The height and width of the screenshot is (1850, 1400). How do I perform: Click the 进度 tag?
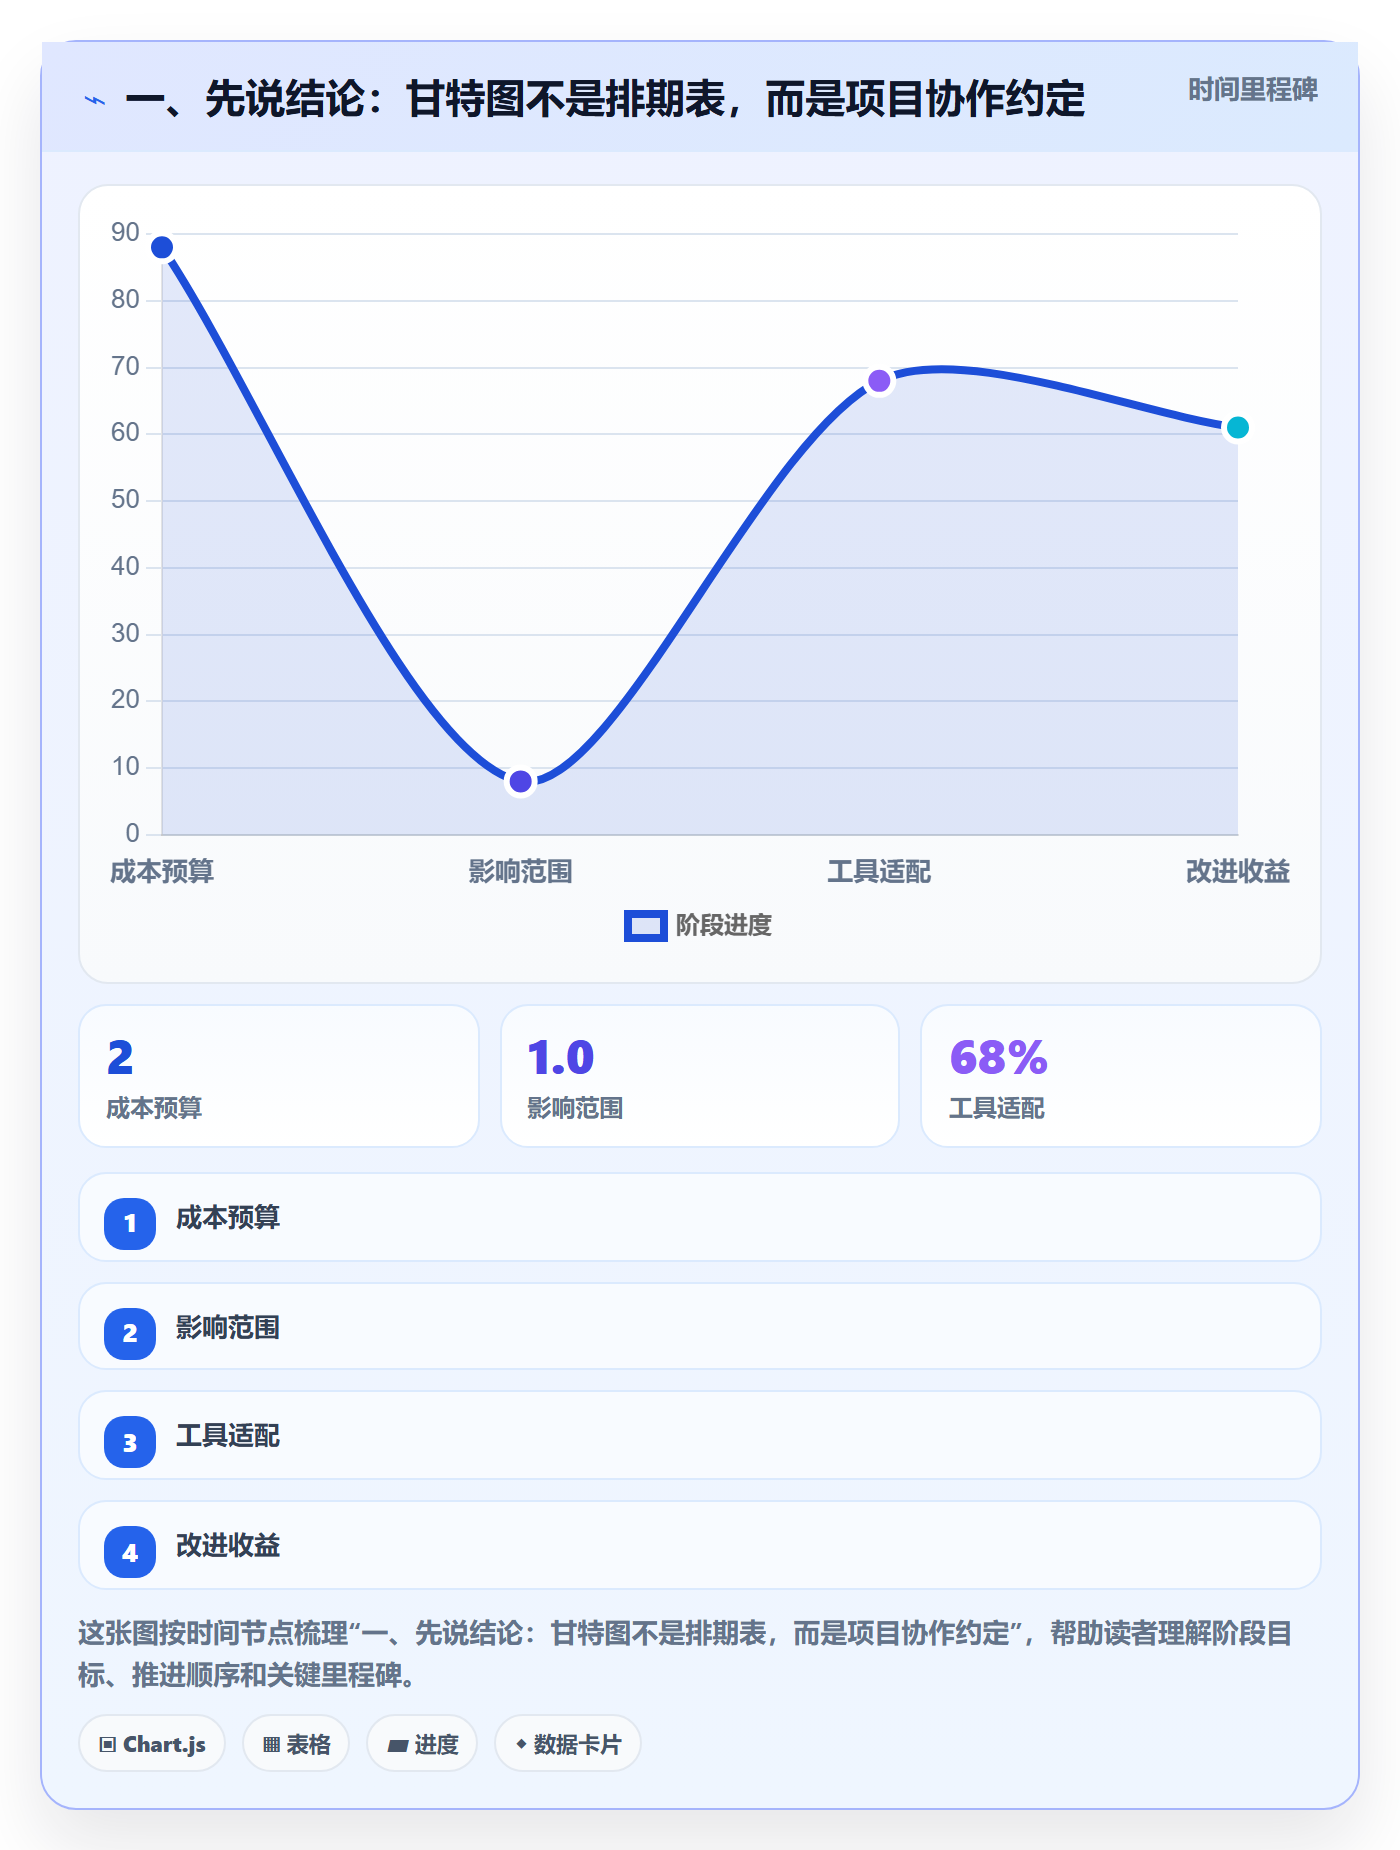(422, 1744)
